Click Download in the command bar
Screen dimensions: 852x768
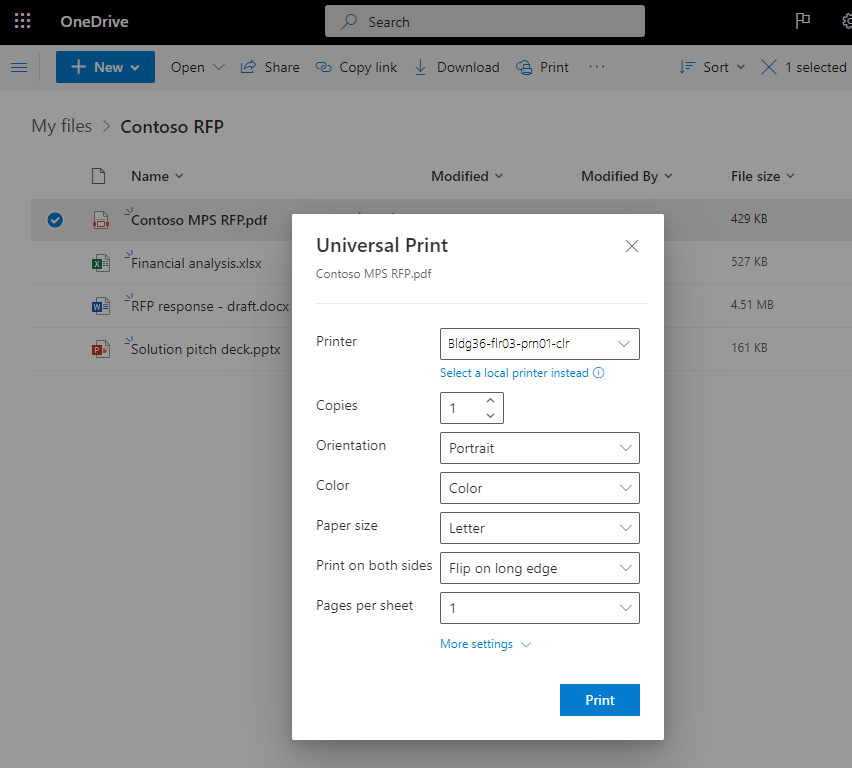[x=456, y=67]
